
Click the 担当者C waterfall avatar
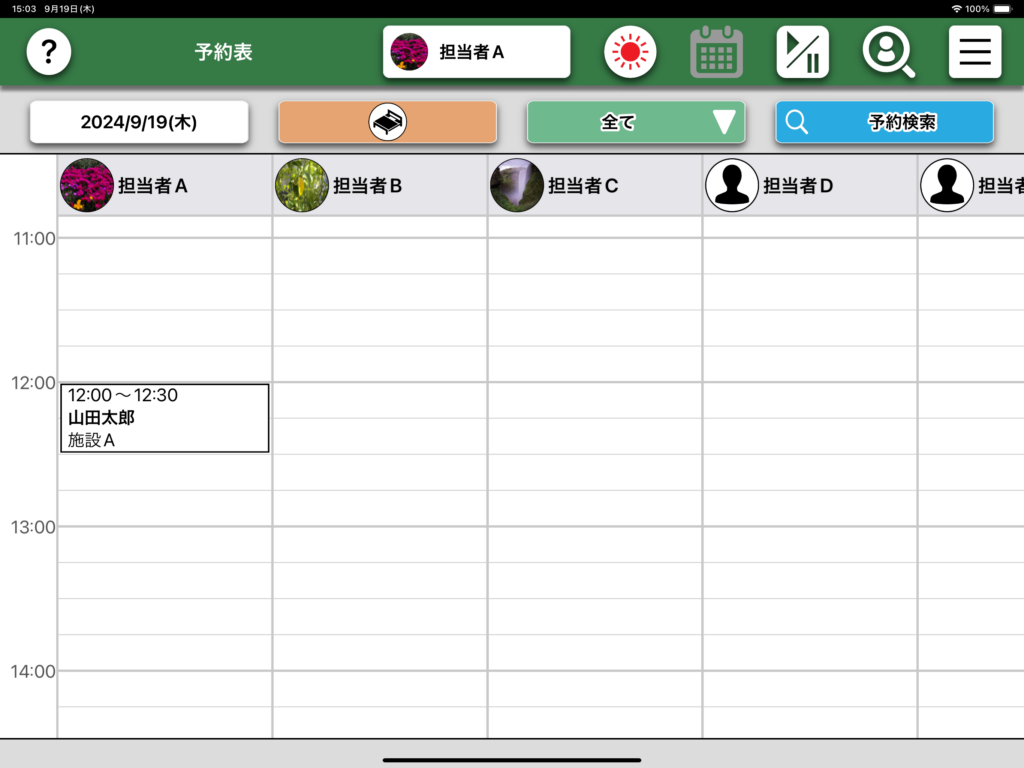517,185
